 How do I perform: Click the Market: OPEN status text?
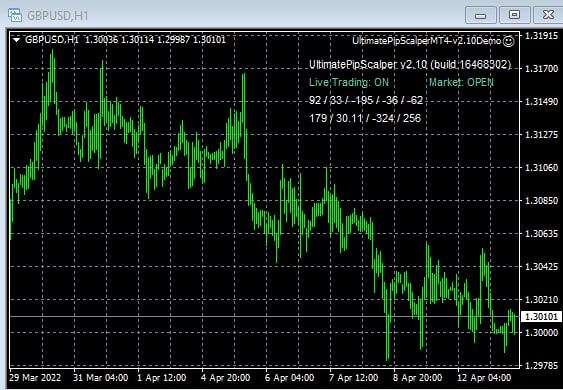click(x=461, y=83)
